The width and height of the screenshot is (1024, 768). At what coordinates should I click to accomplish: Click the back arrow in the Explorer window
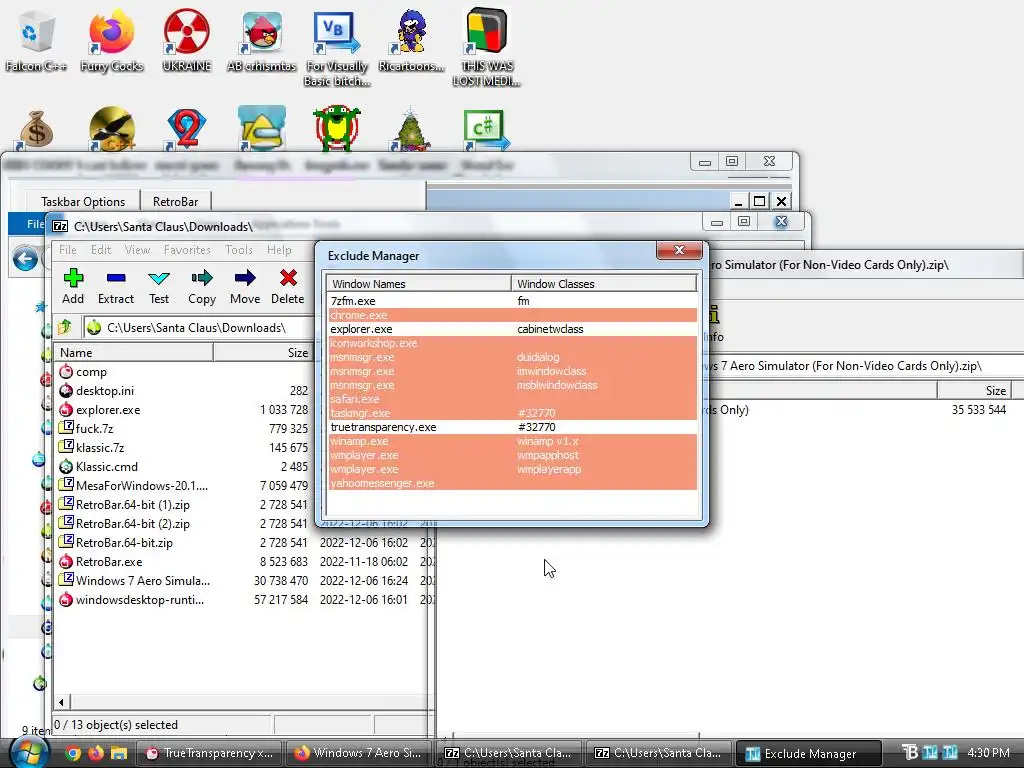pos(25,259)
